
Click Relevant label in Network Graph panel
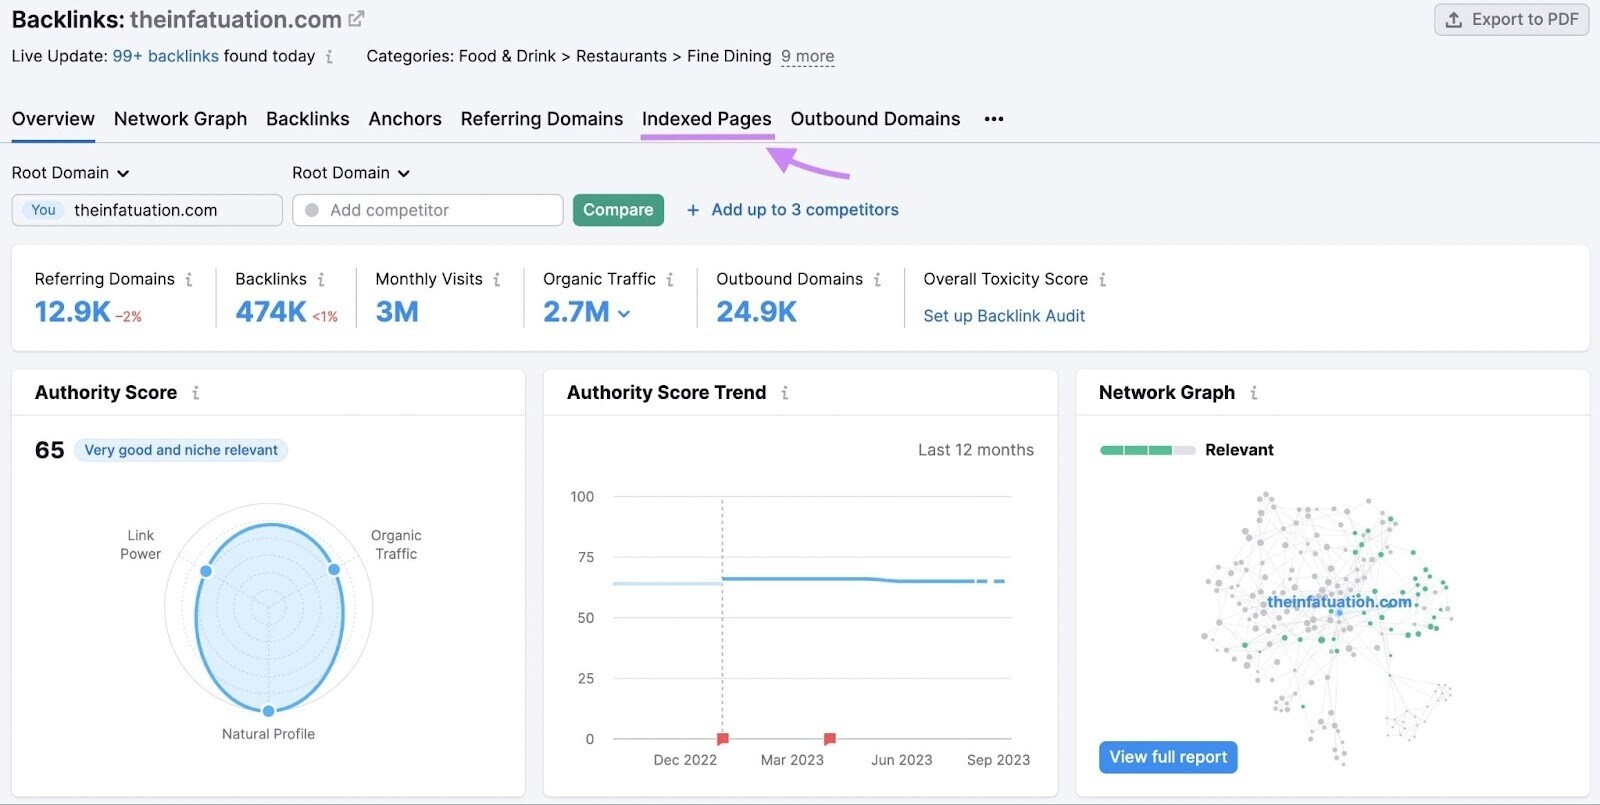[1239, 450]
